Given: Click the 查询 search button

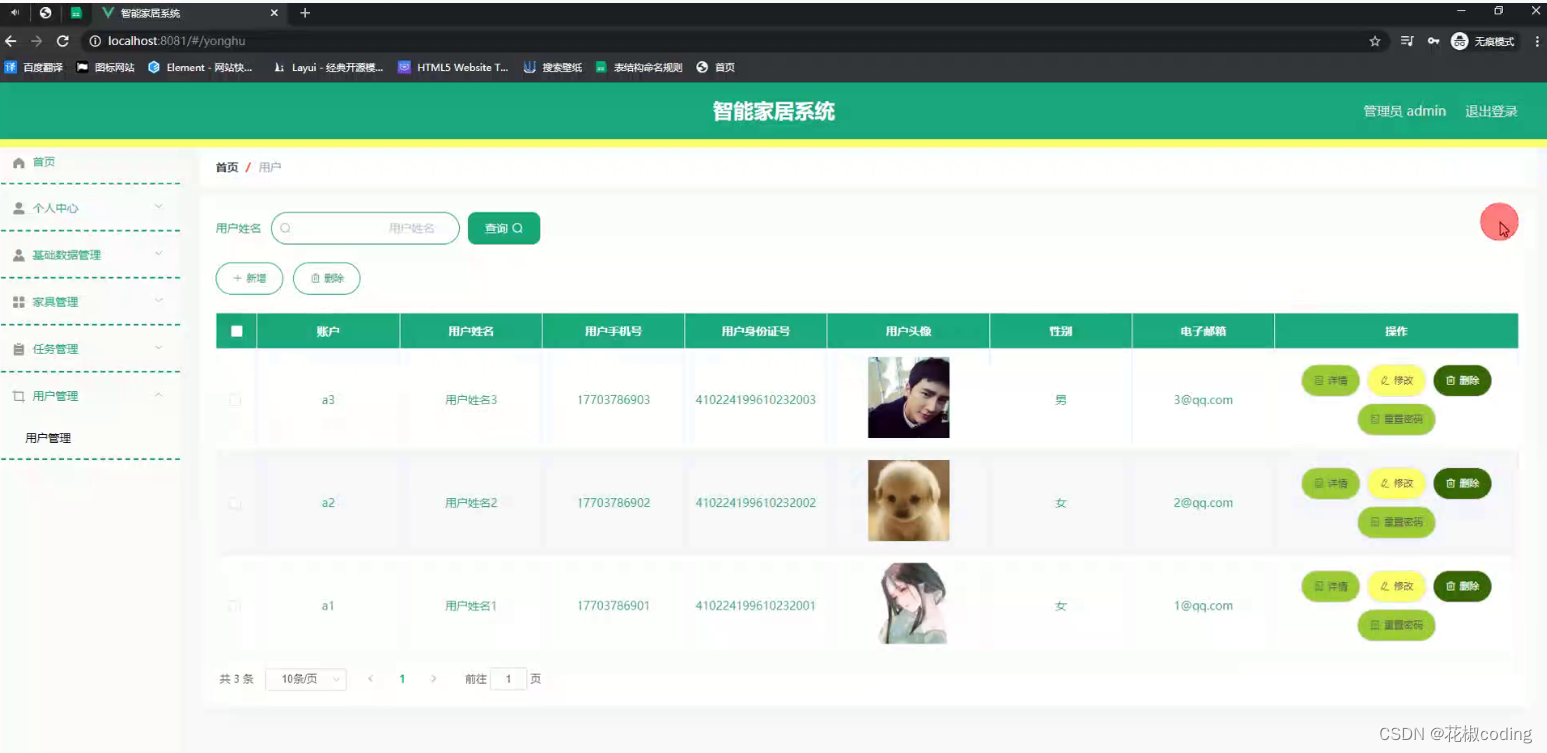Looking at the screenshot, I should pos(503,228).
